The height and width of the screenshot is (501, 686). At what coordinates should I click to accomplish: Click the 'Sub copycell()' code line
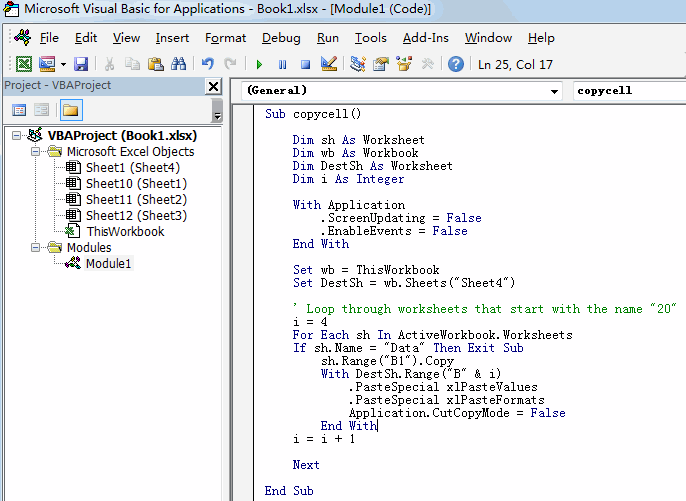[x=313, y=114]
